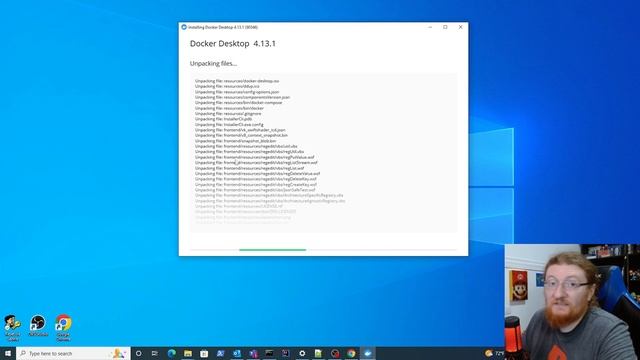
Task: Open Cortana from the taskbar circle icon
Action: (138, 353)
